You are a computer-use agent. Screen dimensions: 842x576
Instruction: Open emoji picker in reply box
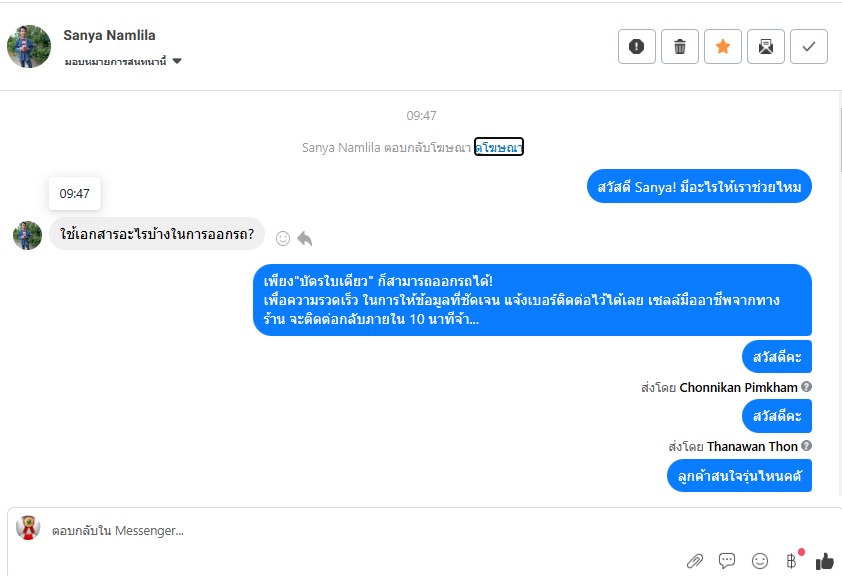point(759,561)
